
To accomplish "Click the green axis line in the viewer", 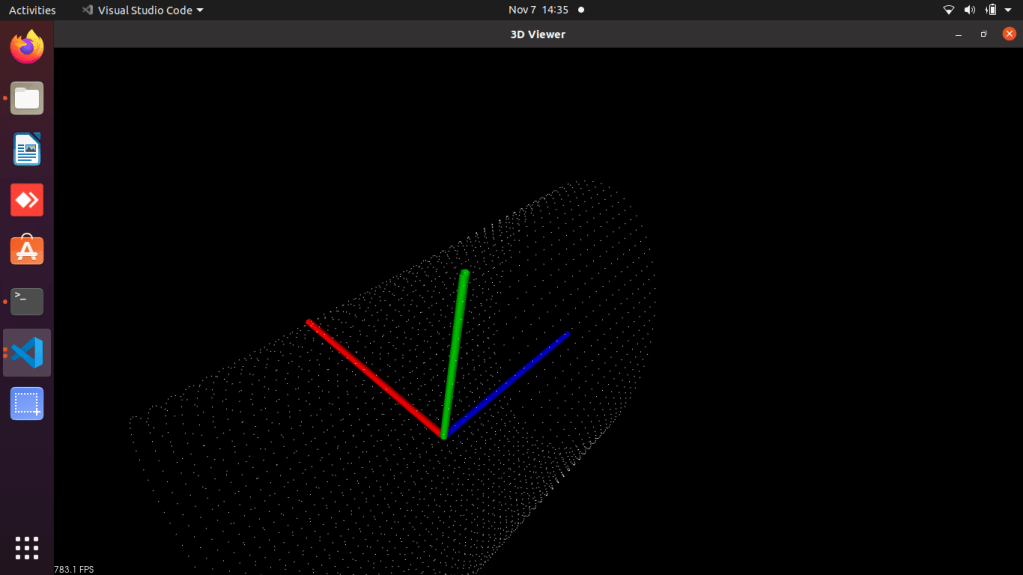I will click(455, 350).
